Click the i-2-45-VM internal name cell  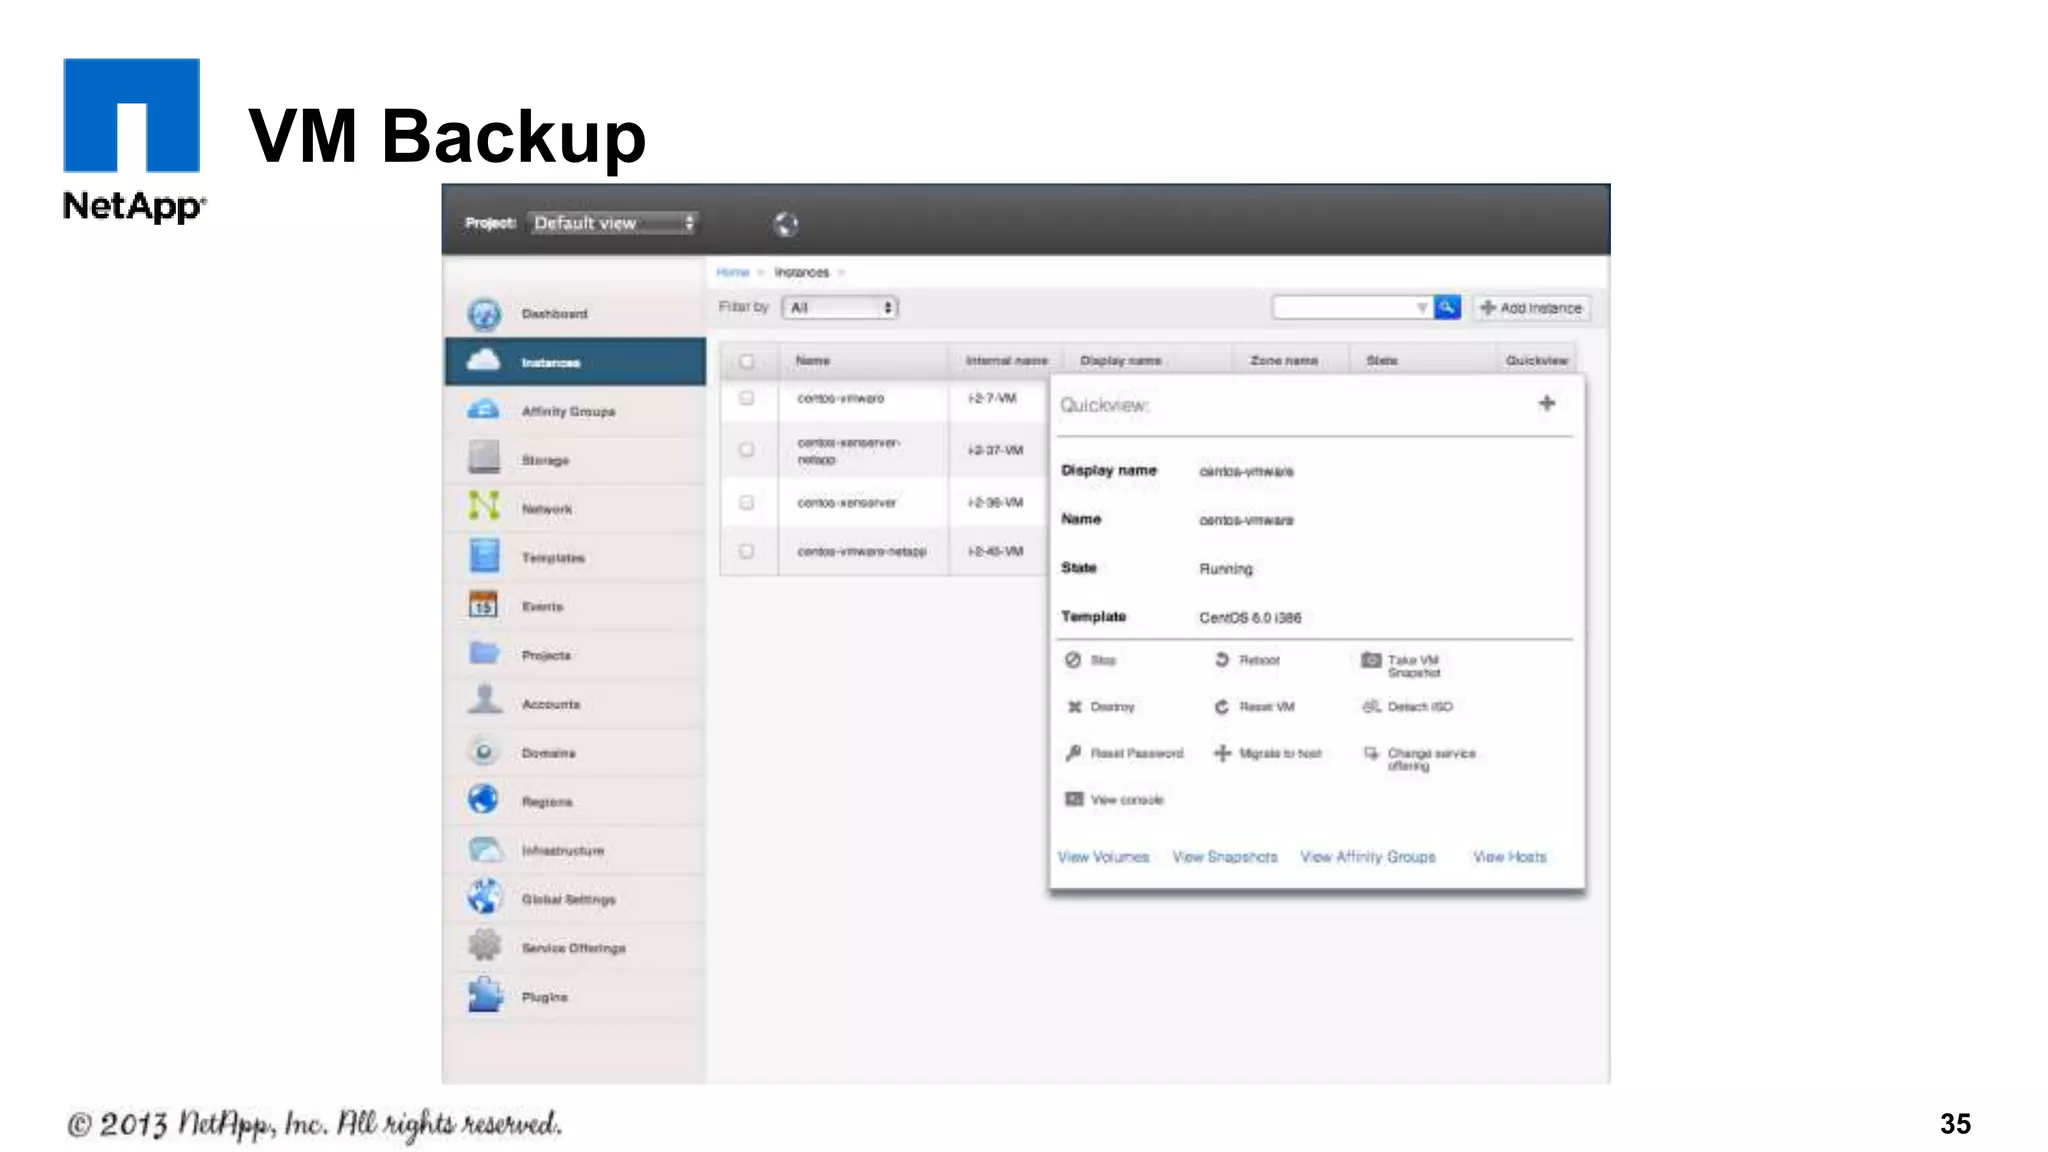coord(995,551)
